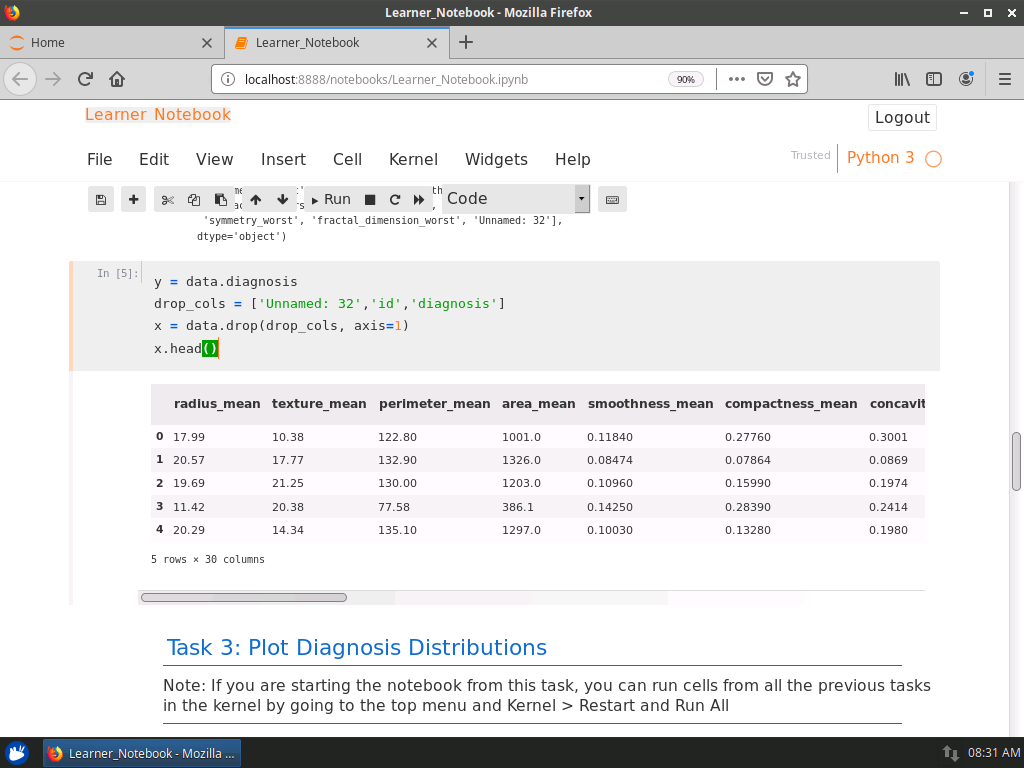Screen dimensions: 1024x768
Task: Click into the In [5] code cell editor
Action: pyautogui.click(x=540, y=315)
